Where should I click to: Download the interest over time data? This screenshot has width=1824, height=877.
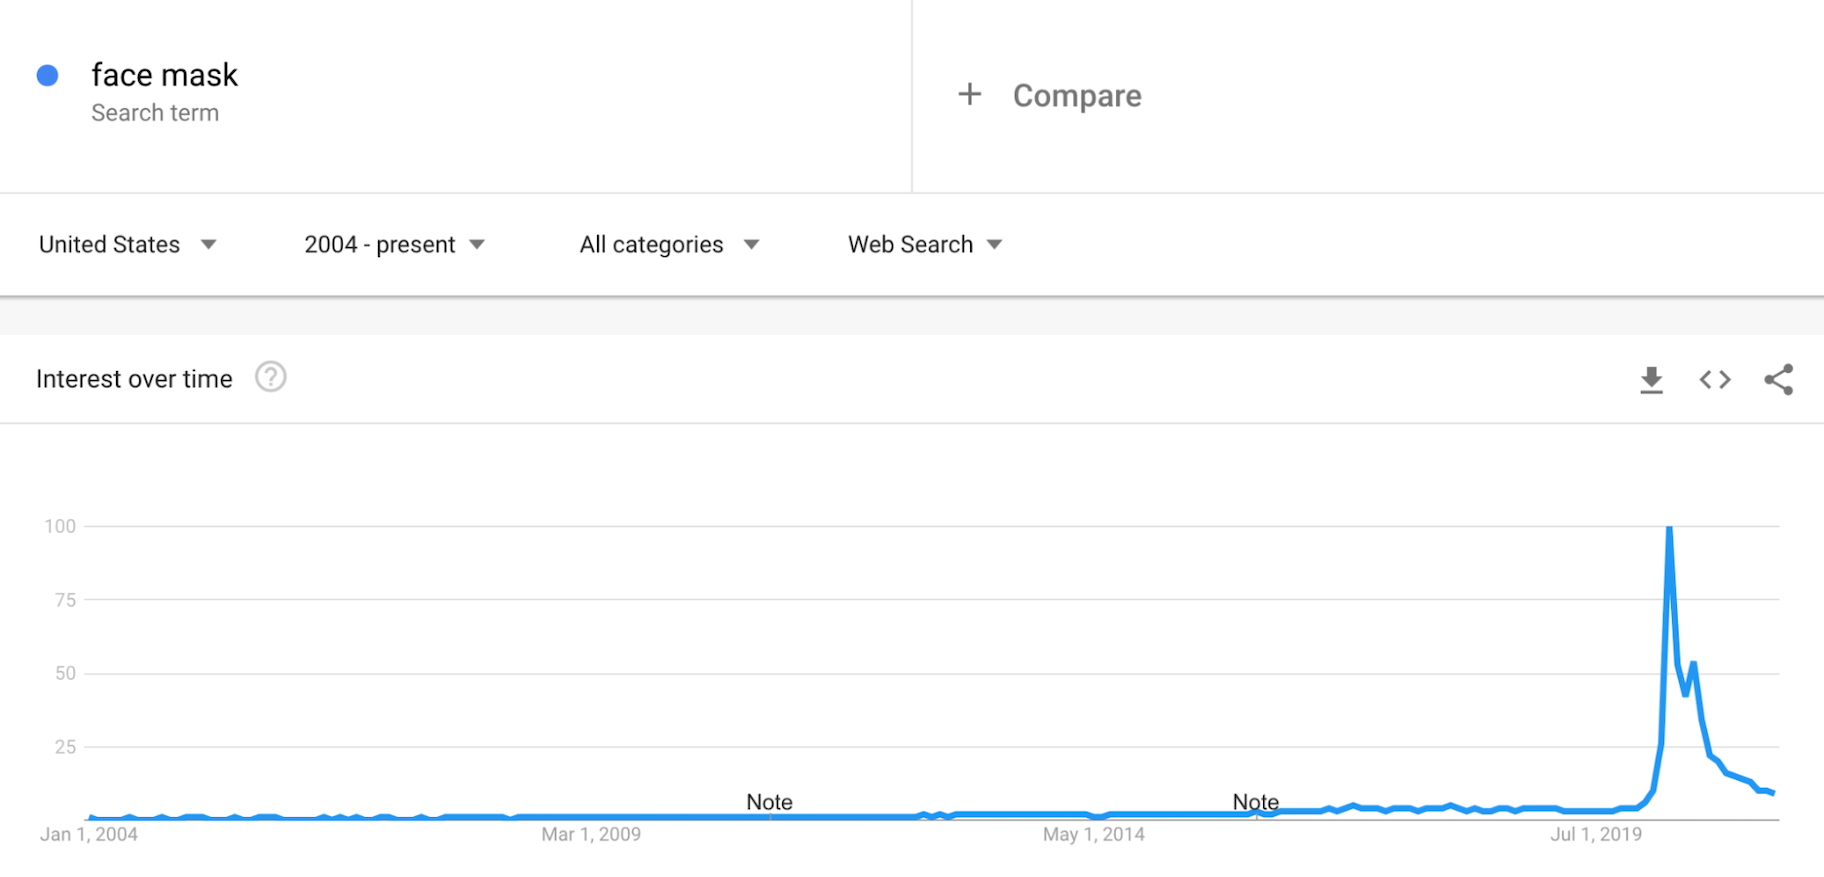[1651, 379]
